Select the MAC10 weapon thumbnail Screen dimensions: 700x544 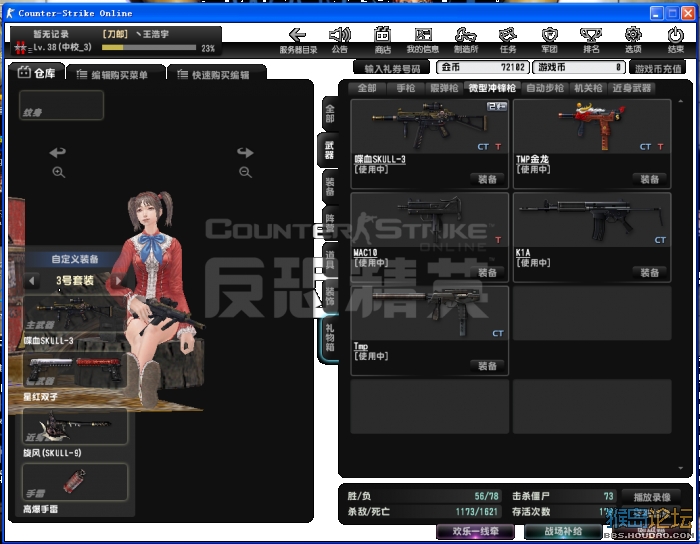(429, 220)
